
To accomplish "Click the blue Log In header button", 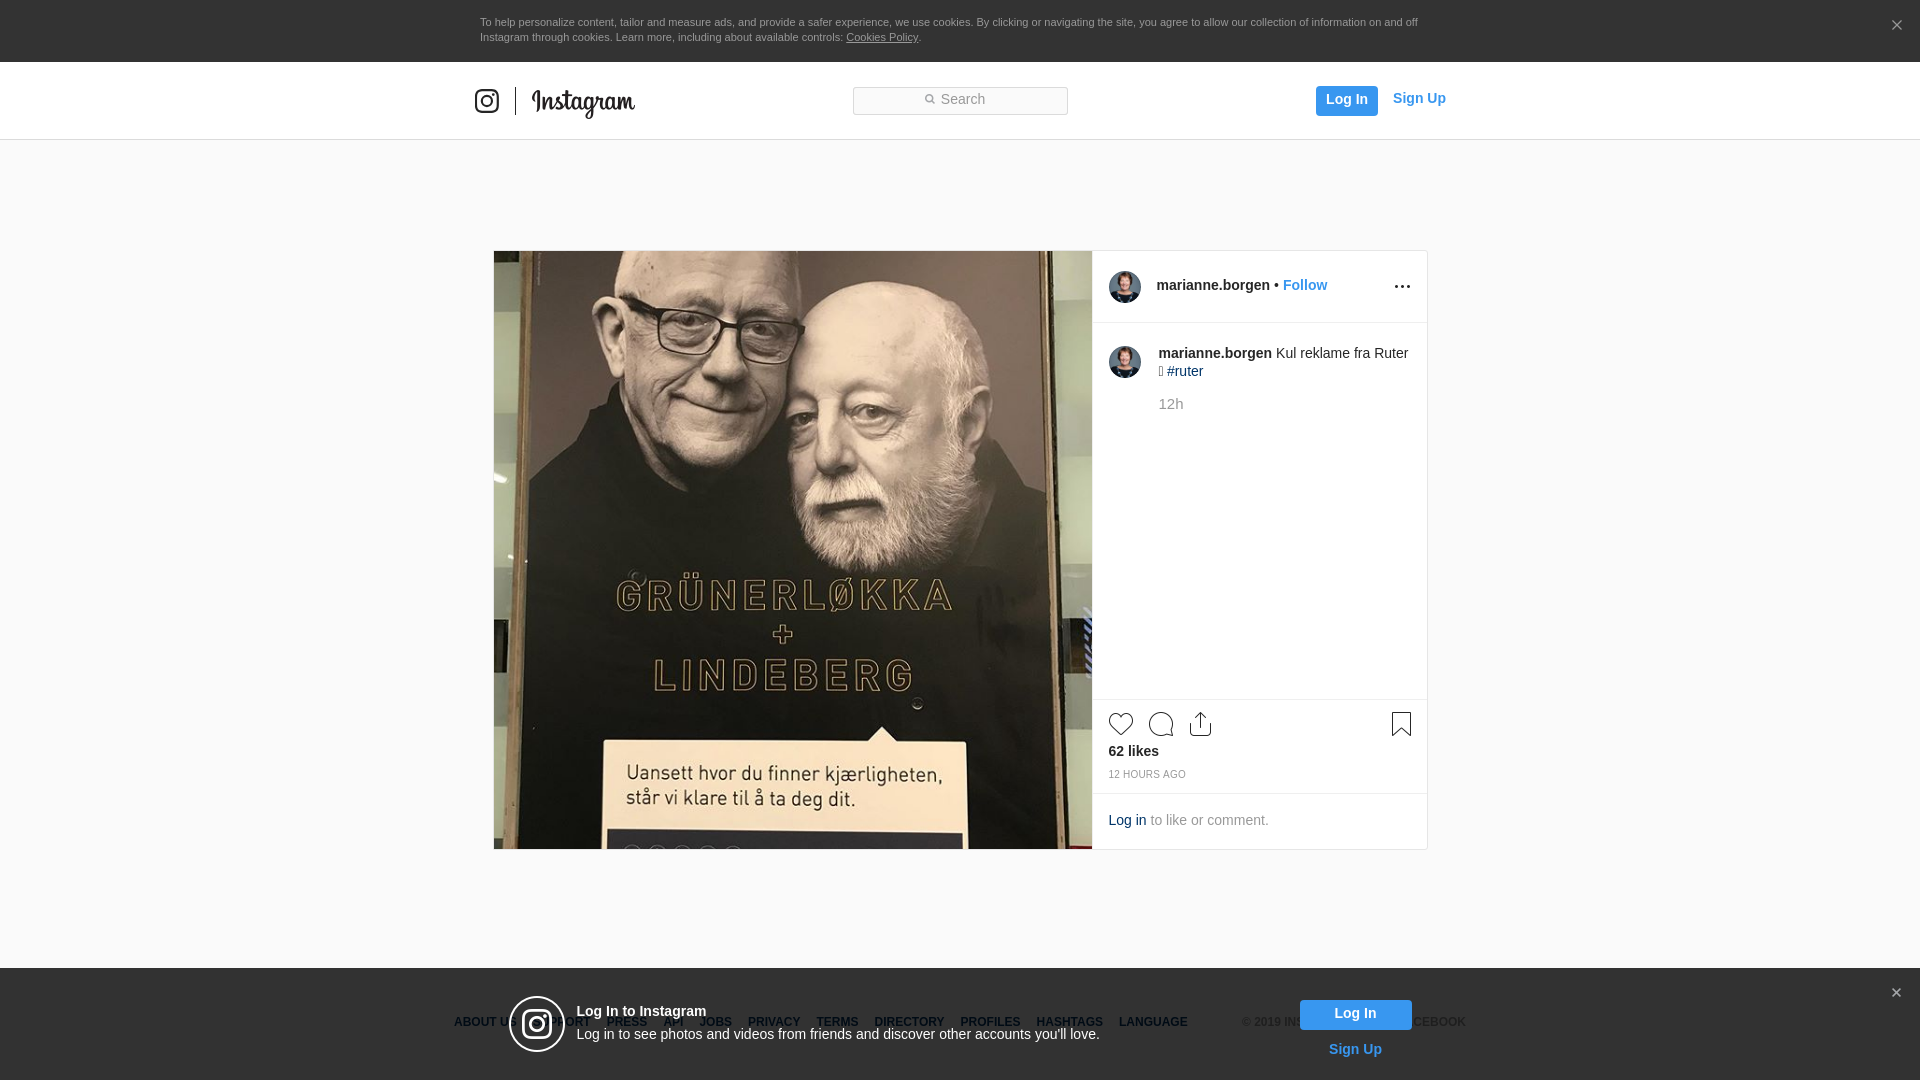I will point(1346,100).
